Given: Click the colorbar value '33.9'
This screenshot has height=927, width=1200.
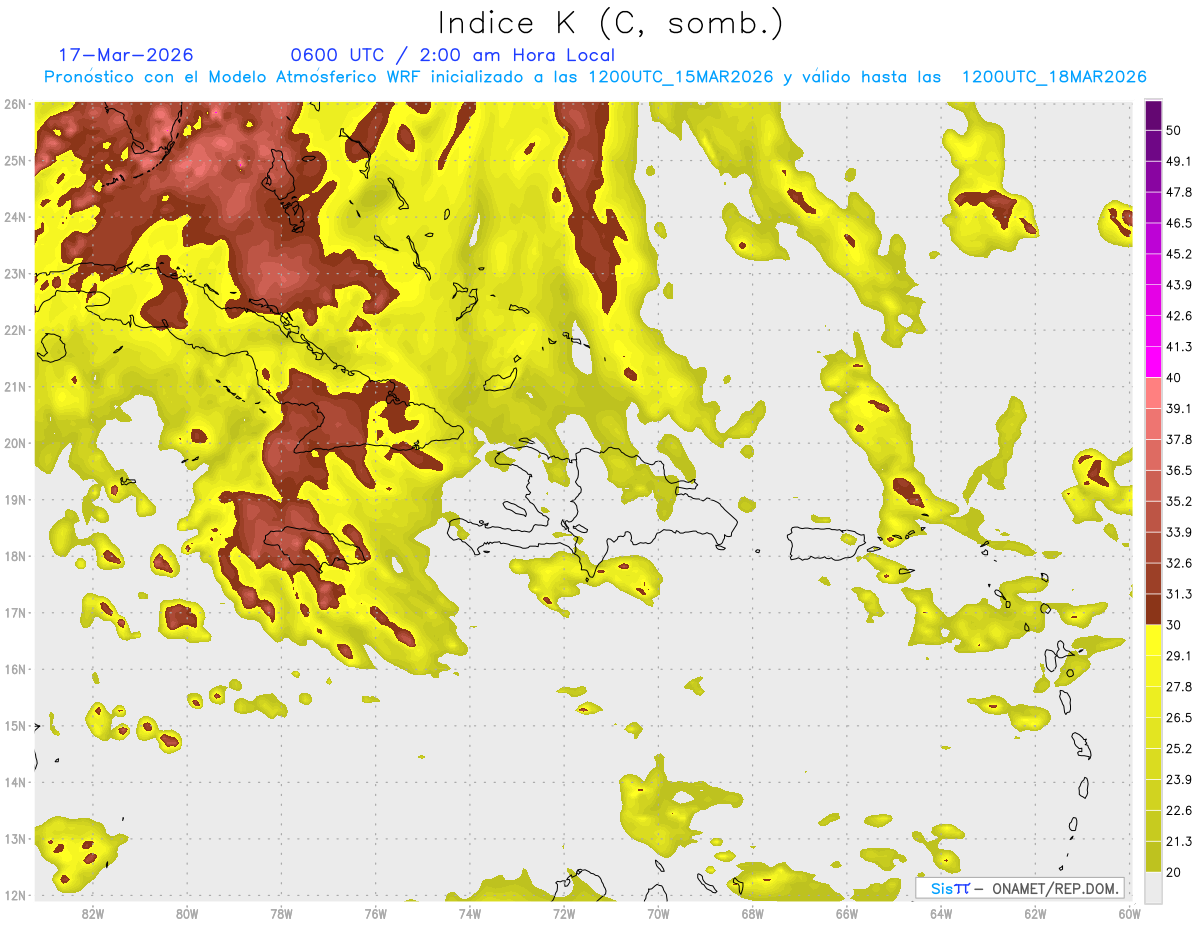Looking at the screenshot, I should (1178, 532).
